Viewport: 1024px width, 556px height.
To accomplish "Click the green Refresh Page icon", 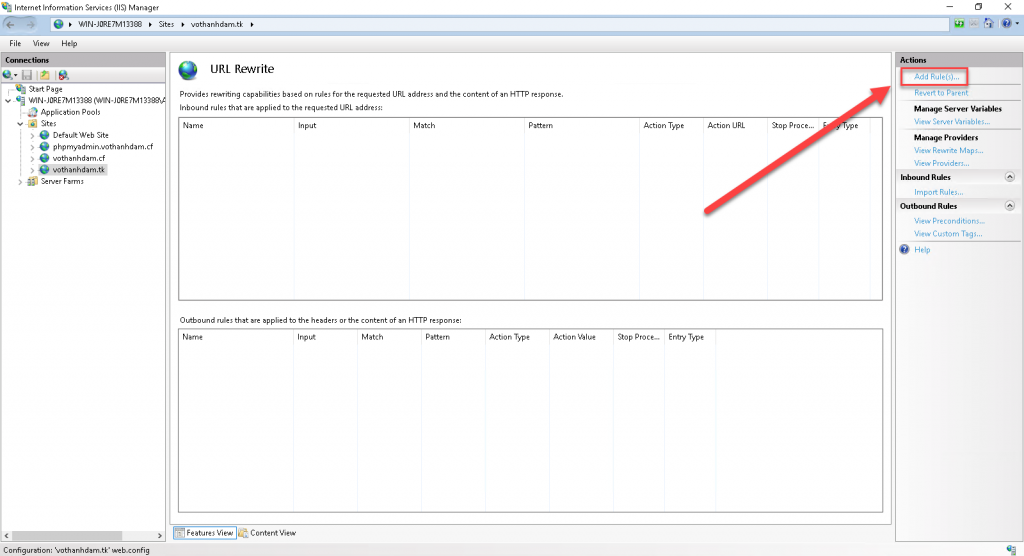I will coord(961,23).
